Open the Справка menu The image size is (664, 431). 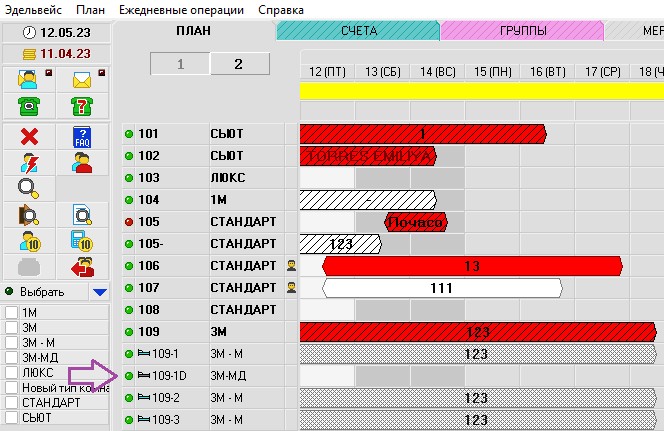tap(281, 9)
